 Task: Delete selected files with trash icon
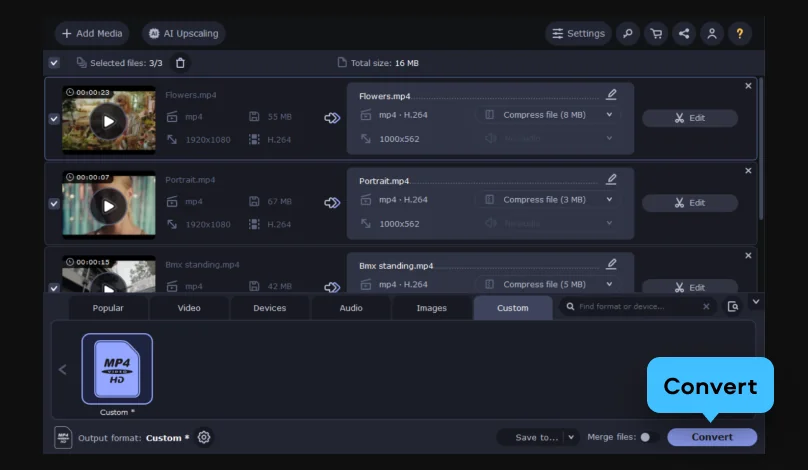click(x=180, y=63)
